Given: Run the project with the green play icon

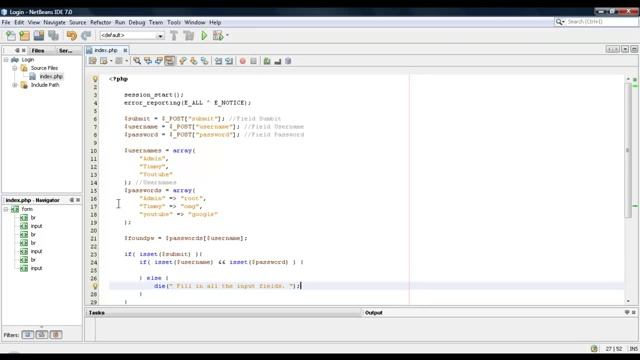Looking at the screenshot, I should pyautogui.click(x=204, y=36).
